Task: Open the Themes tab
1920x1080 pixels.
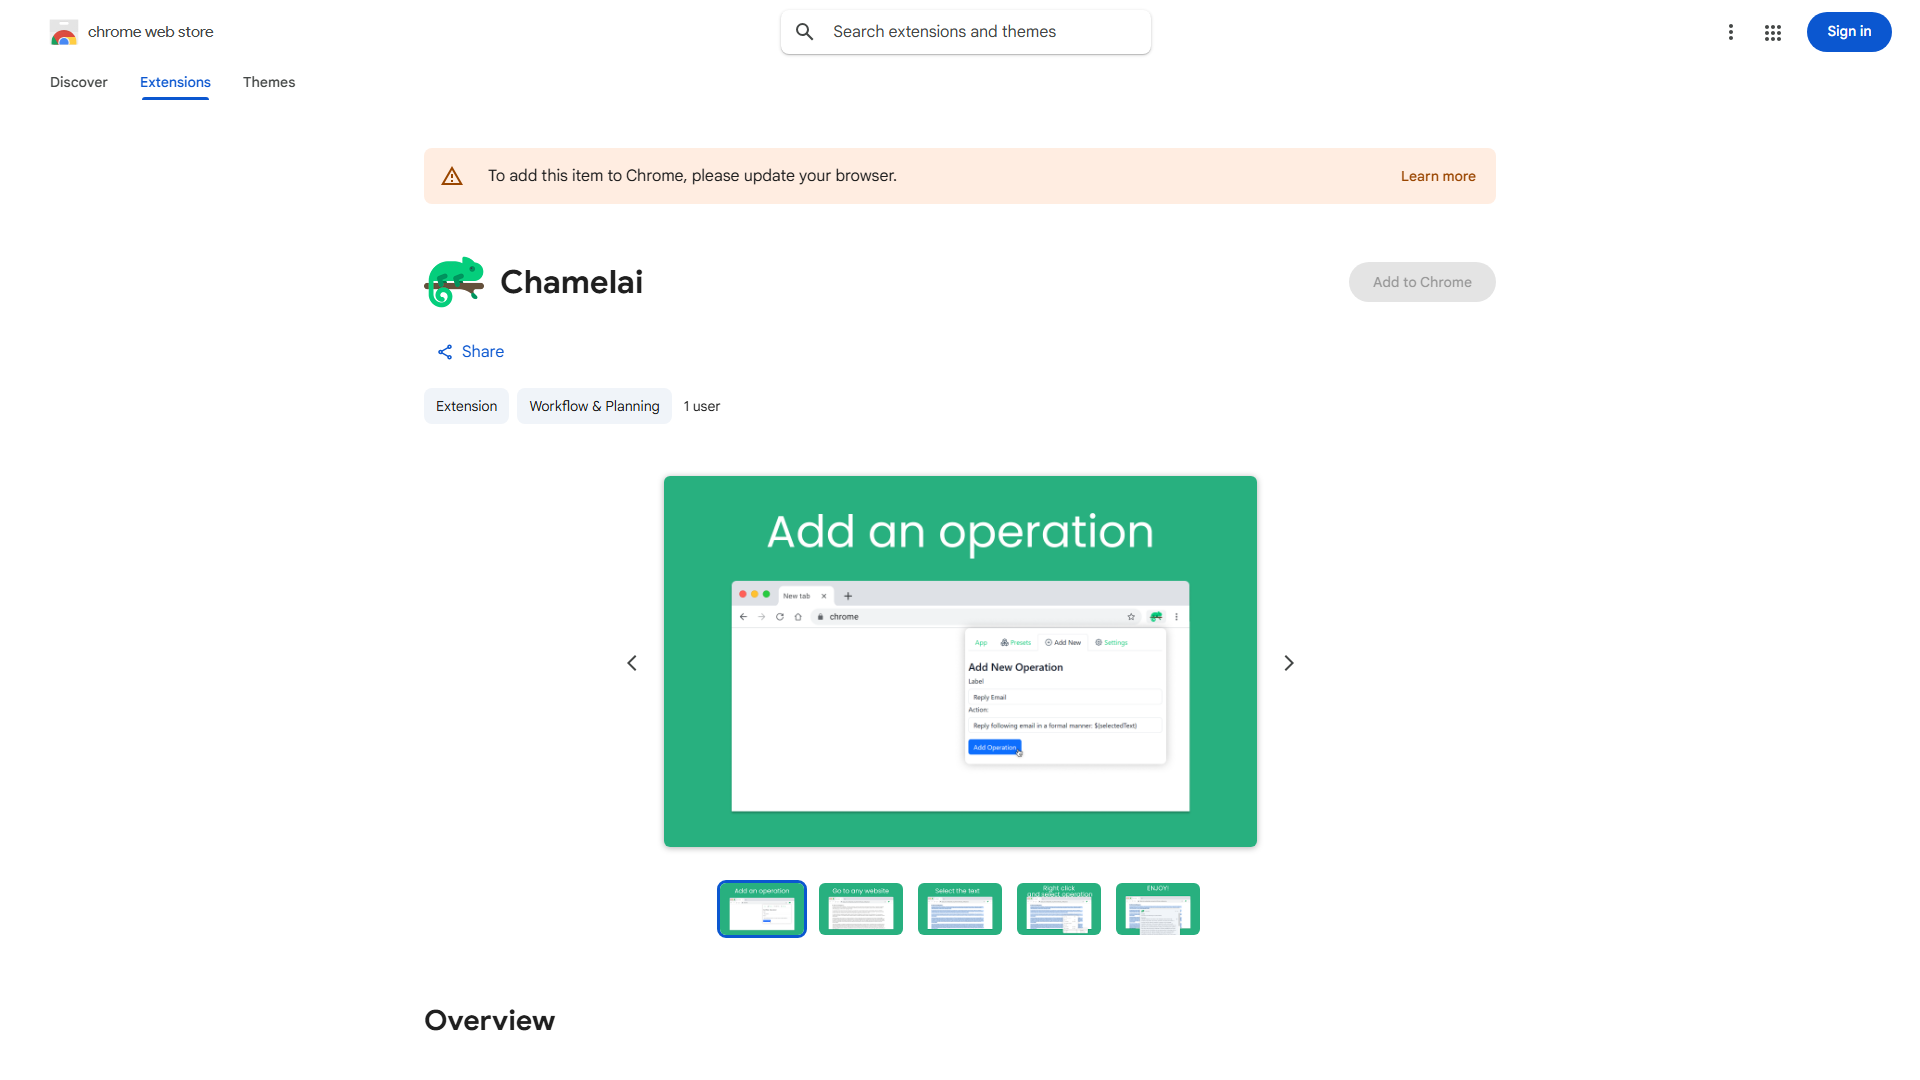Action: [269, 82]
